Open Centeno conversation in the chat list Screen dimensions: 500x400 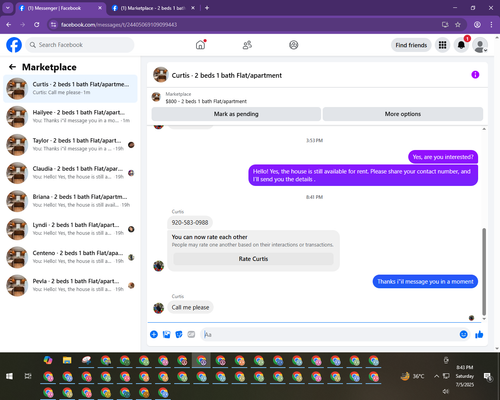[x=70, y=257]
